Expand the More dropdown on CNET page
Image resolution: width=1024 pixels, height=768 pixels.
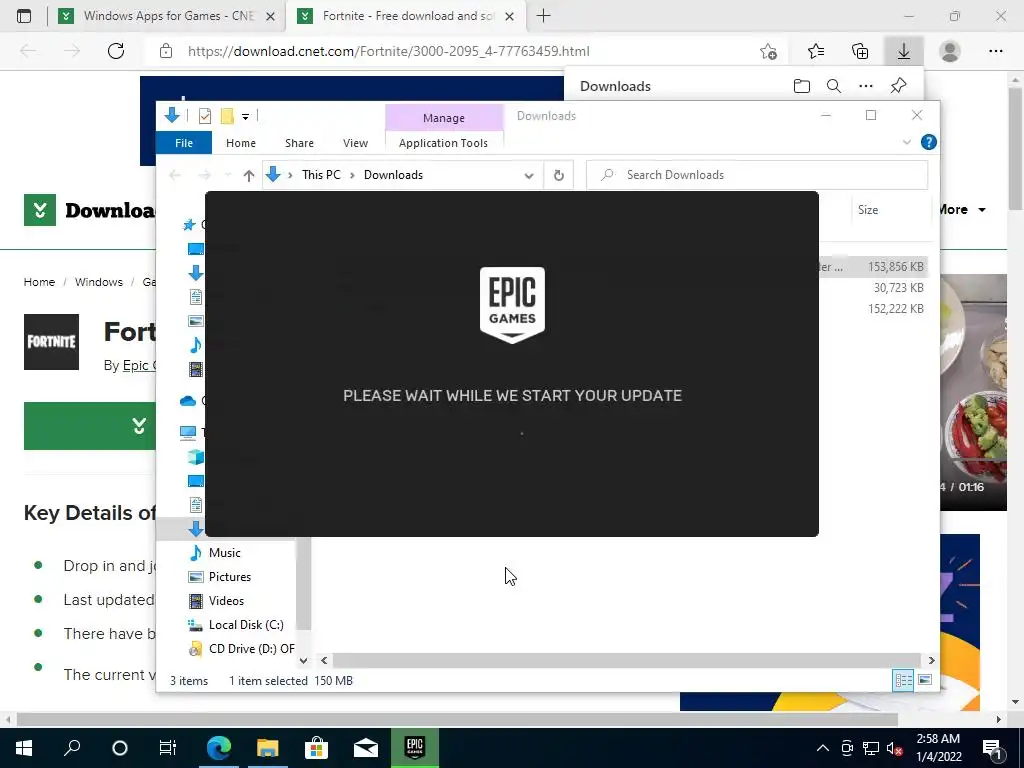tap(962, 210)
